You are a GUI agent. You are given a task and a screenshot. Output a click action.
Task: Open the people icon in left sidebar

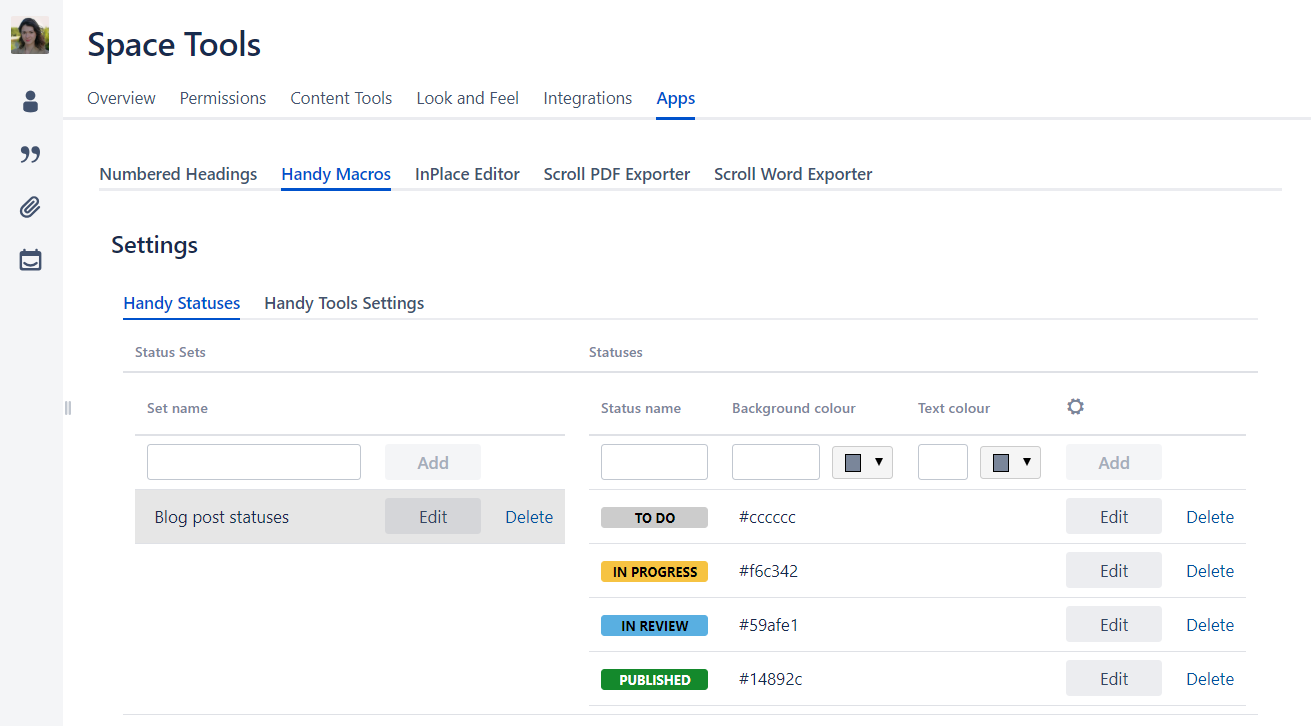point(30,101)
